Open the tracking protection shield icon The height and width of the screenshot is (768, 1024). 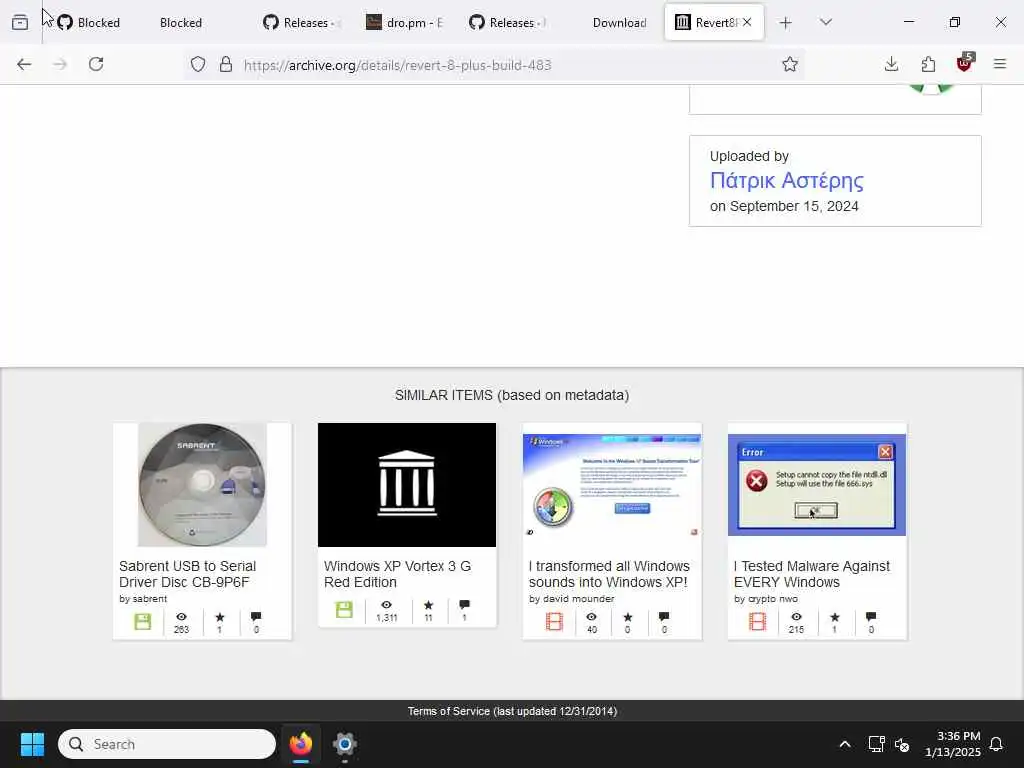[x=198, y=64]
